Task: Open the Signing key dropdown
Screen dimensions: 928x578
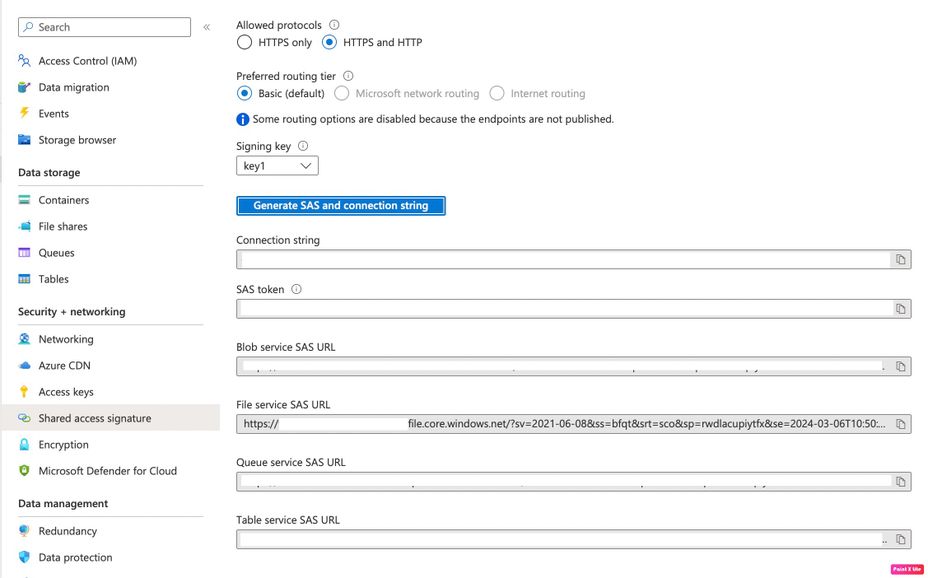Action: (x=277, y=166)
